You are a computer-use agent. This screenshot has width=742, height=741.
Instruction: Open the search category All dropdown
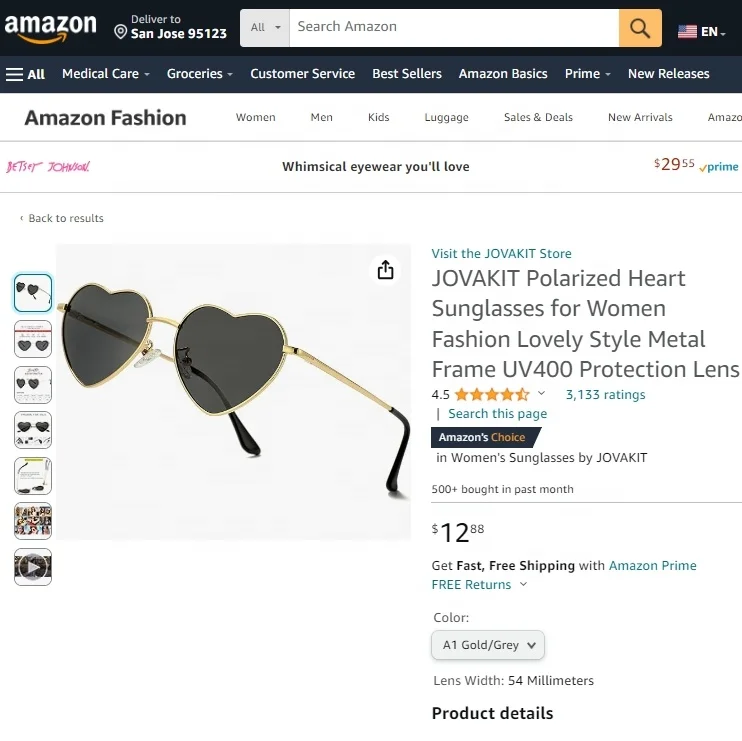tap(265, 27)
